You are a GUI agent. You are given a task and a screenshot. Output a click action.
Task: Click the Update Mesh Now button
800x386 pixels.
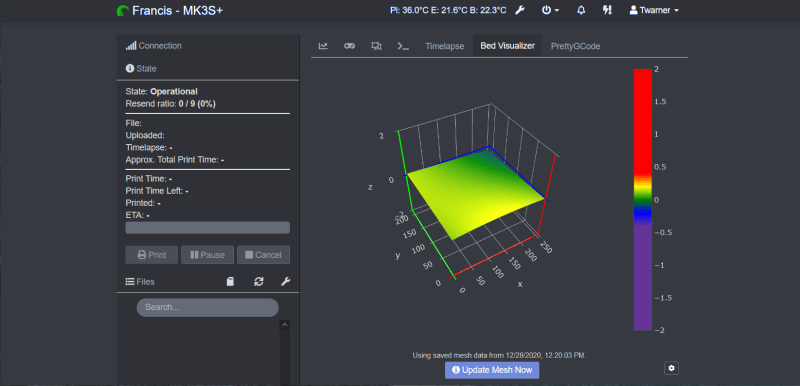click(x=492, y=370)
